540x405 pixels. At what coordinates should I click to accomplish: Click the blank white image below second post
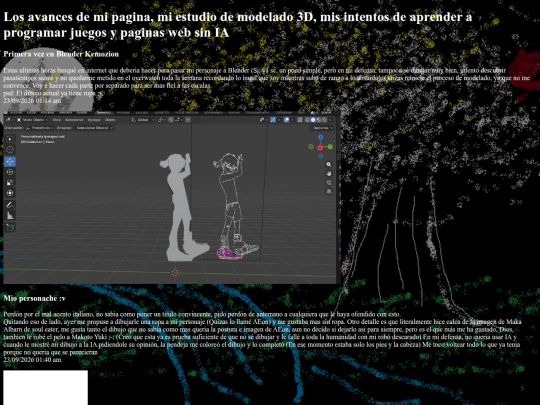(45, 387)
